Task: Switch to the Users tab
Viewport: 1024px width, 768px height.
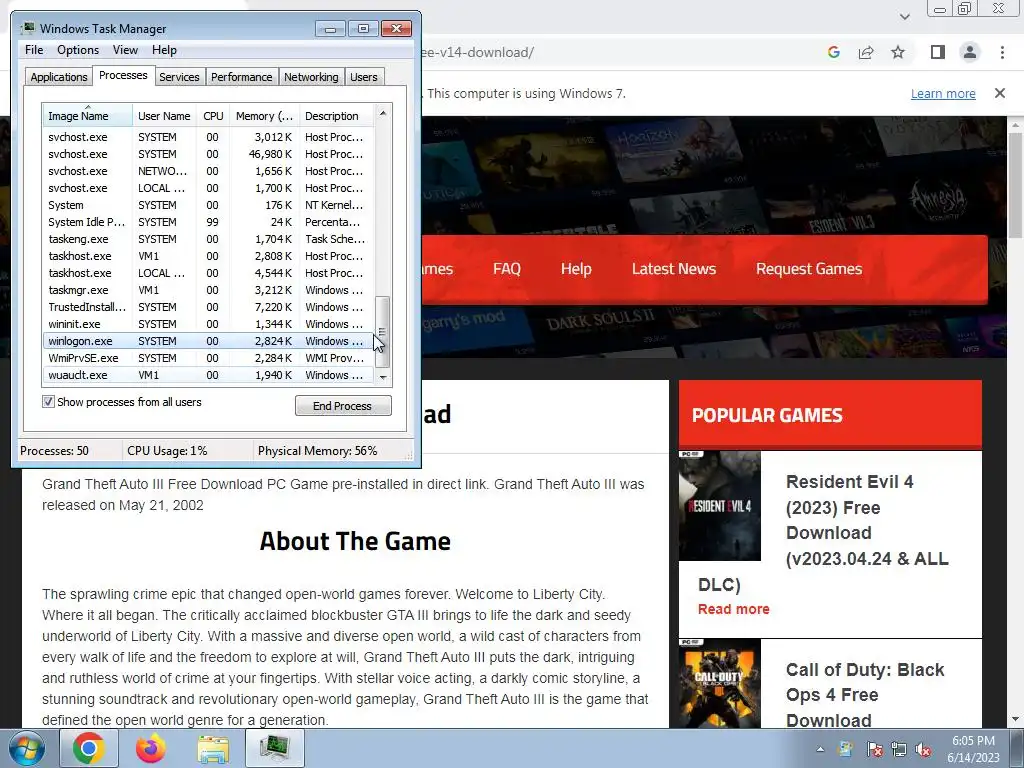Action: [363, 76]
